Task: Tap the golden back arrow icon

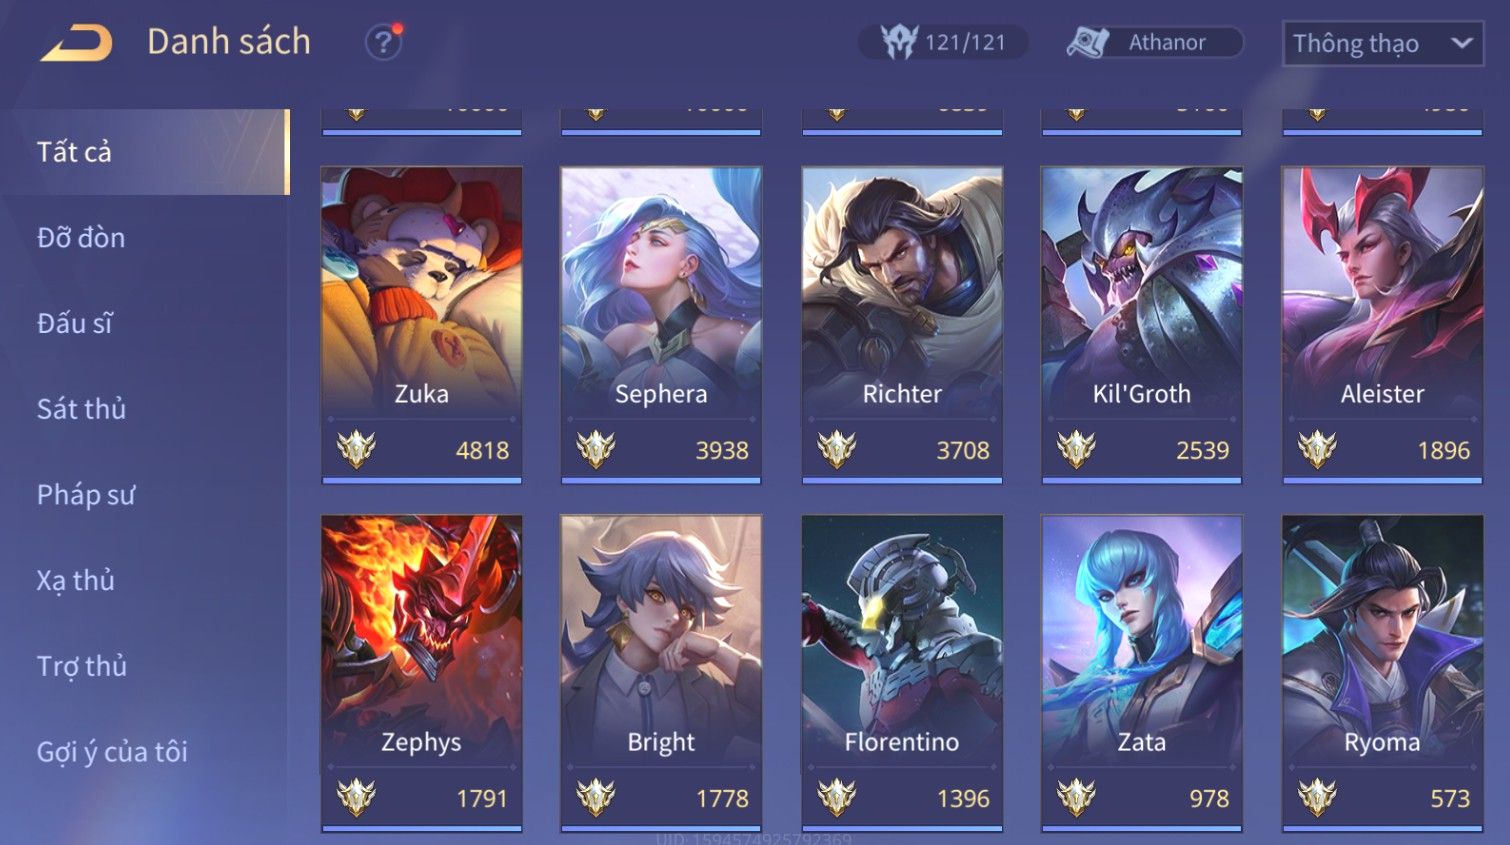Action: 77,42
